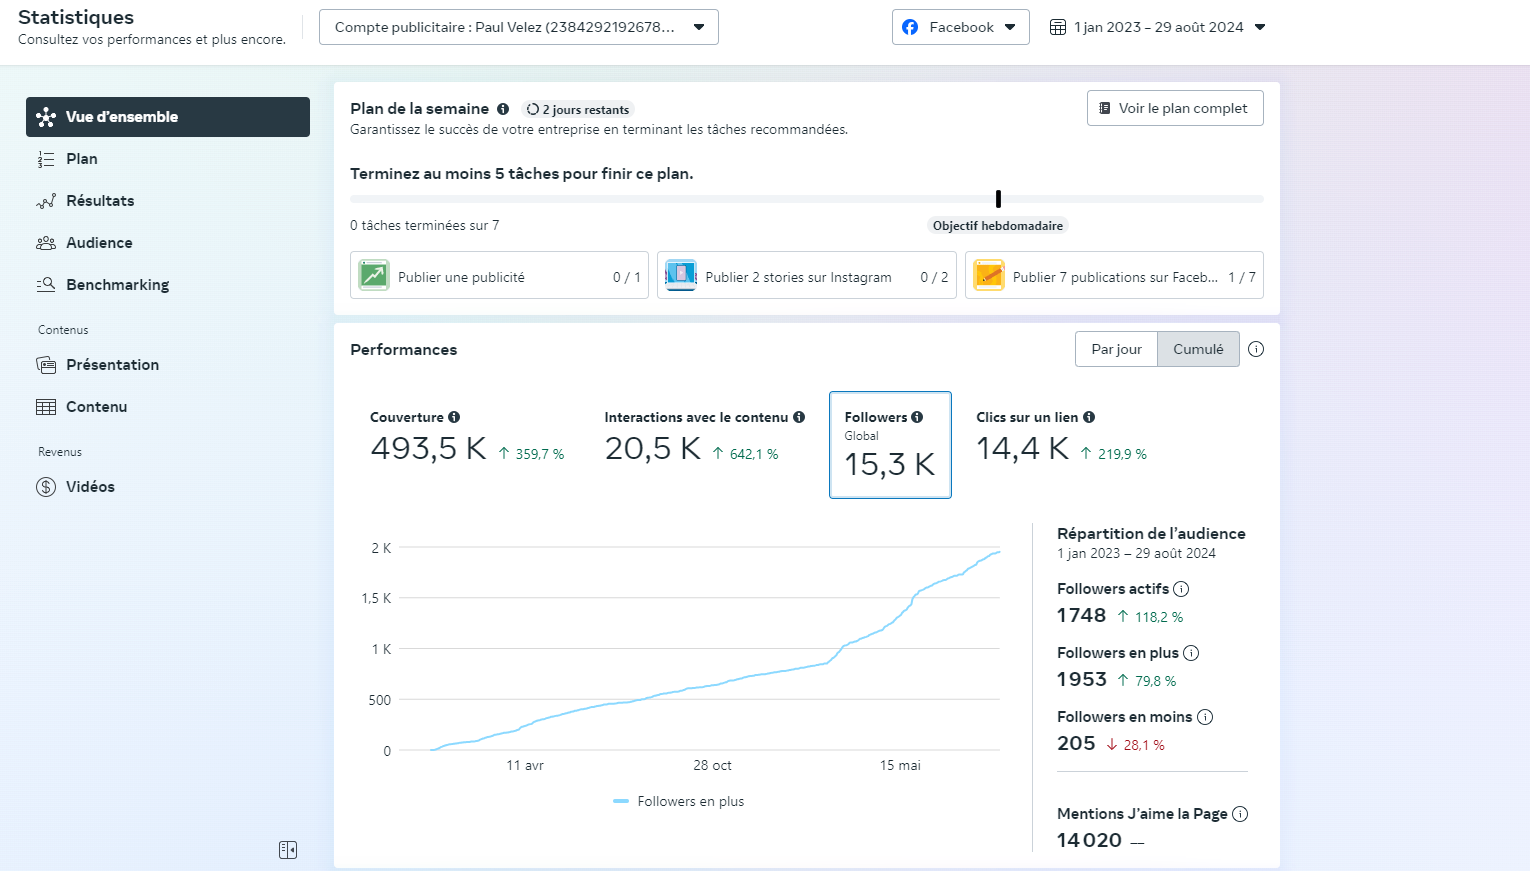Image resolution: width=1530 pixels, height=871 pixels.
Task: Click info icon next to Mentions J'aime la Page
Action: [1240, 814]
